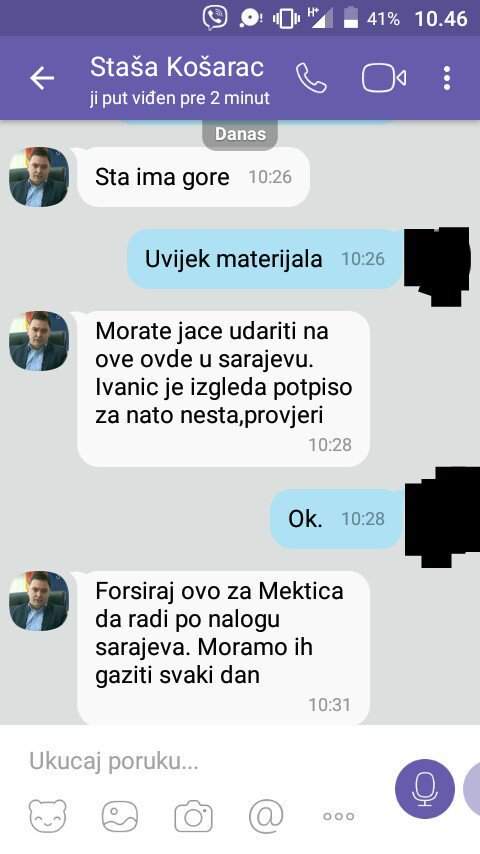Select the 'Ok.' message bubble
This screenshot has width=480, height=854.
pyautogui.click(x=336, y=518)
